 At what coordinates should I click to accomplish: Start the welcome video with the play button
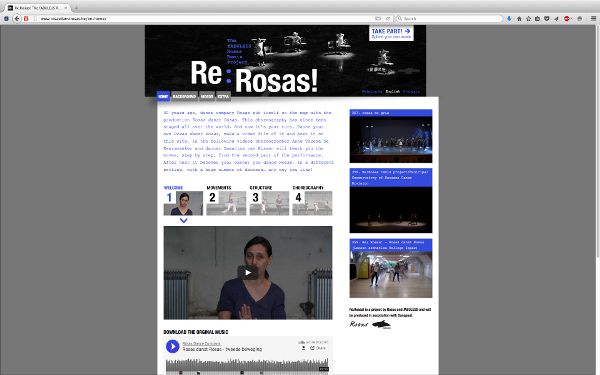coord(248,272)
